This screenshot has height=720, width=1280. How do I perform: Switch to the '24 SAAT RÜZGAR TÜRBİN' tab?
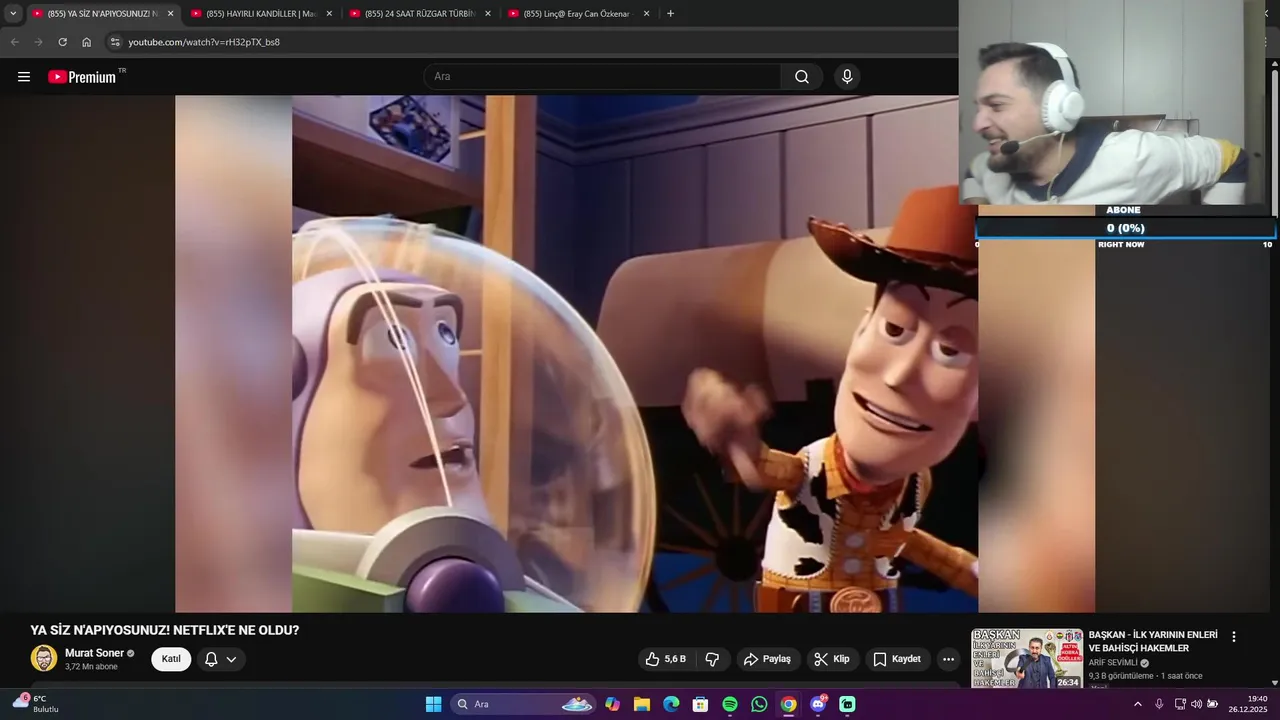[x=420, y=14]
